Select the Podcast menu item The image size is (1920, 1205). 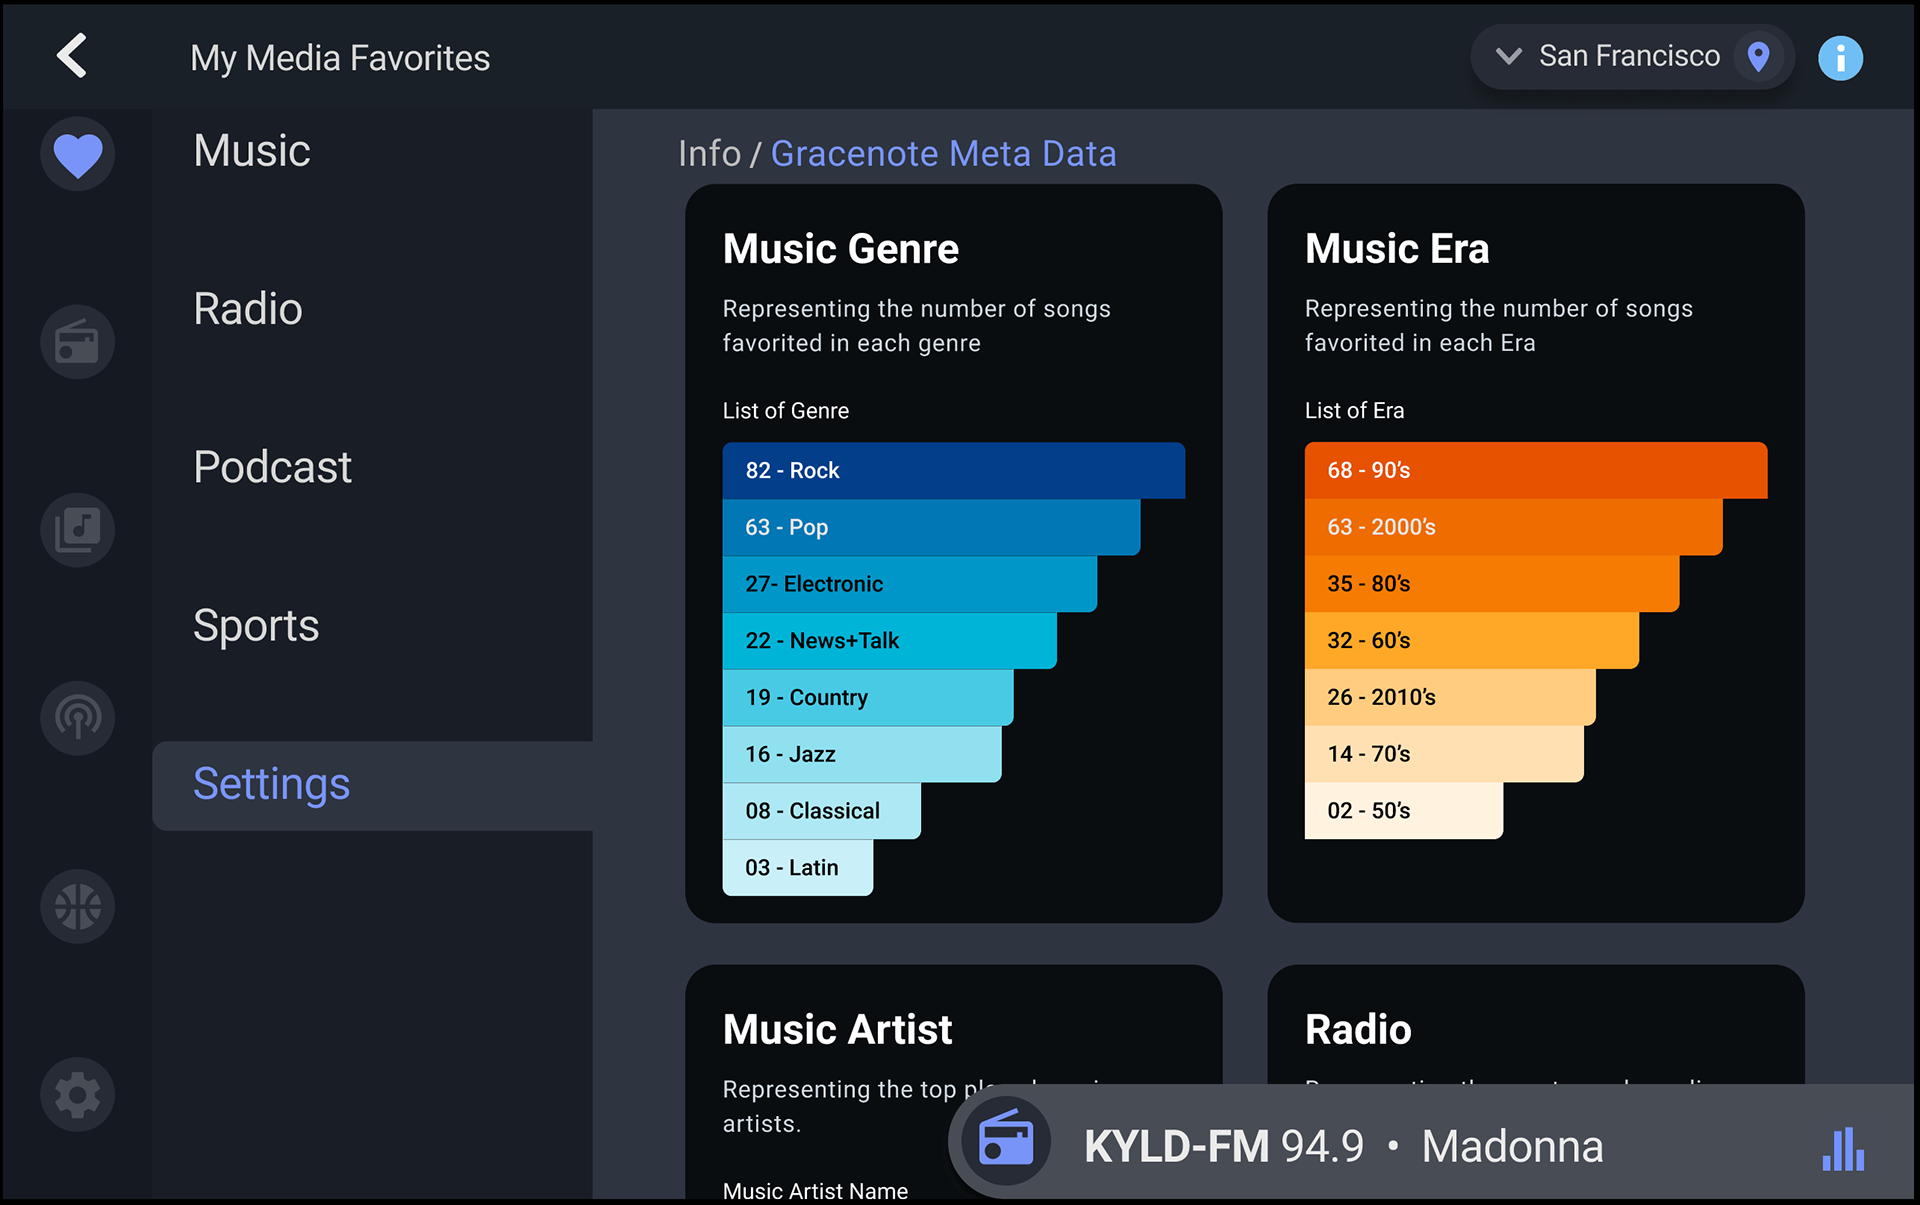click(x=272, y=467)
